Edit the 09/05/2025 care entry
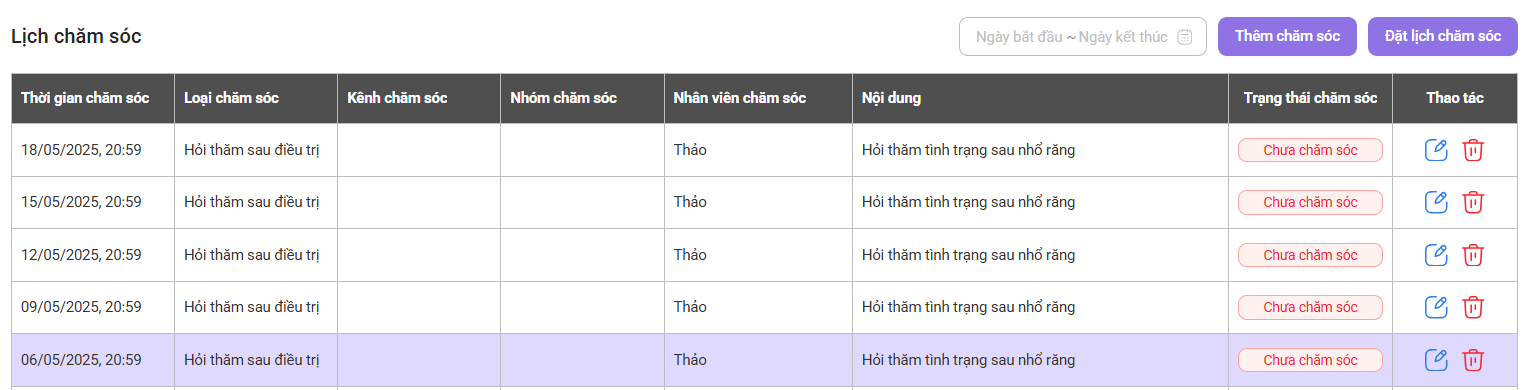 (x=1436, y=307)
